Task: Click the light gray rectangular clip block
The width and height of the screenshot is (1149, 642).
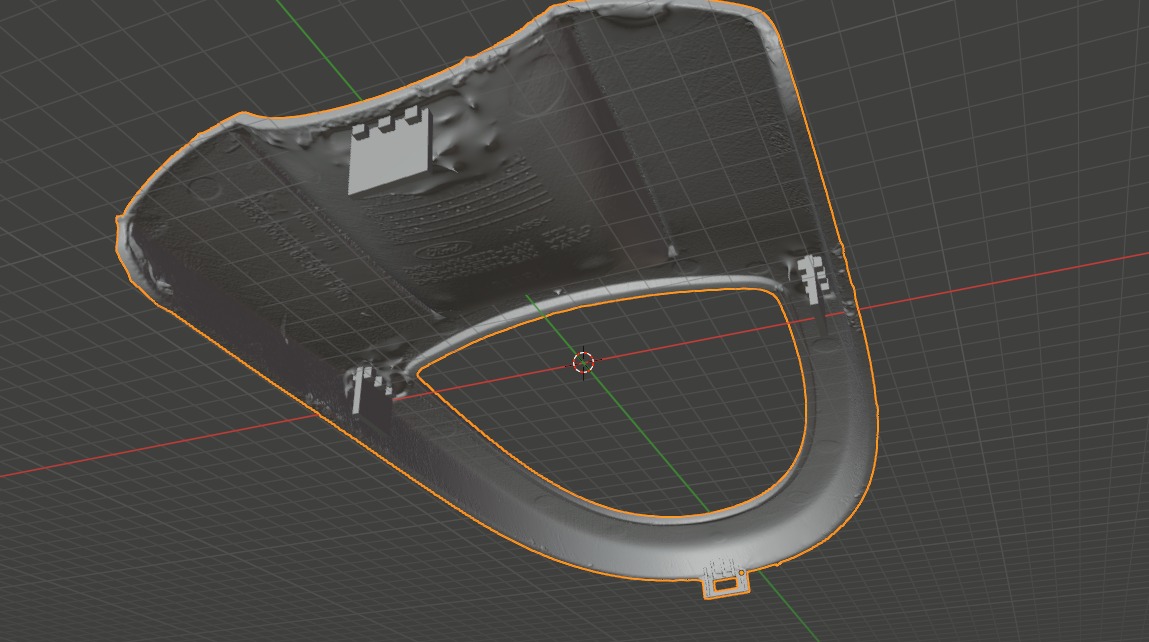Action: pos(390,152)
